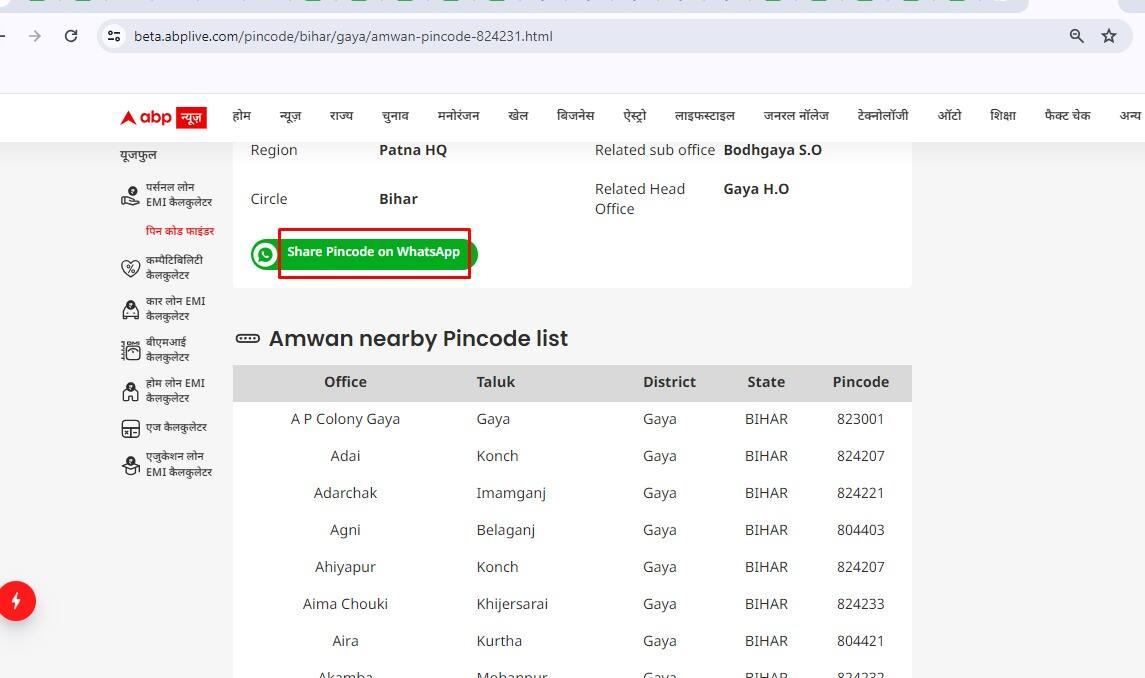The width and height of the screenshot is (1145, 678).
Task: Open the personal loan EMI calculator icon
Action: 130,195
